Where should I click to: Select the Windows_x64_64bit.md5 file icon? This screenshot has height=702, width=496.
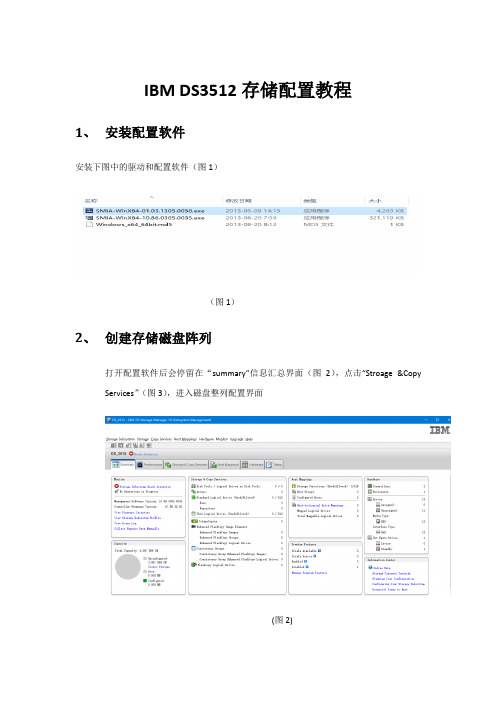click(89, 224)
